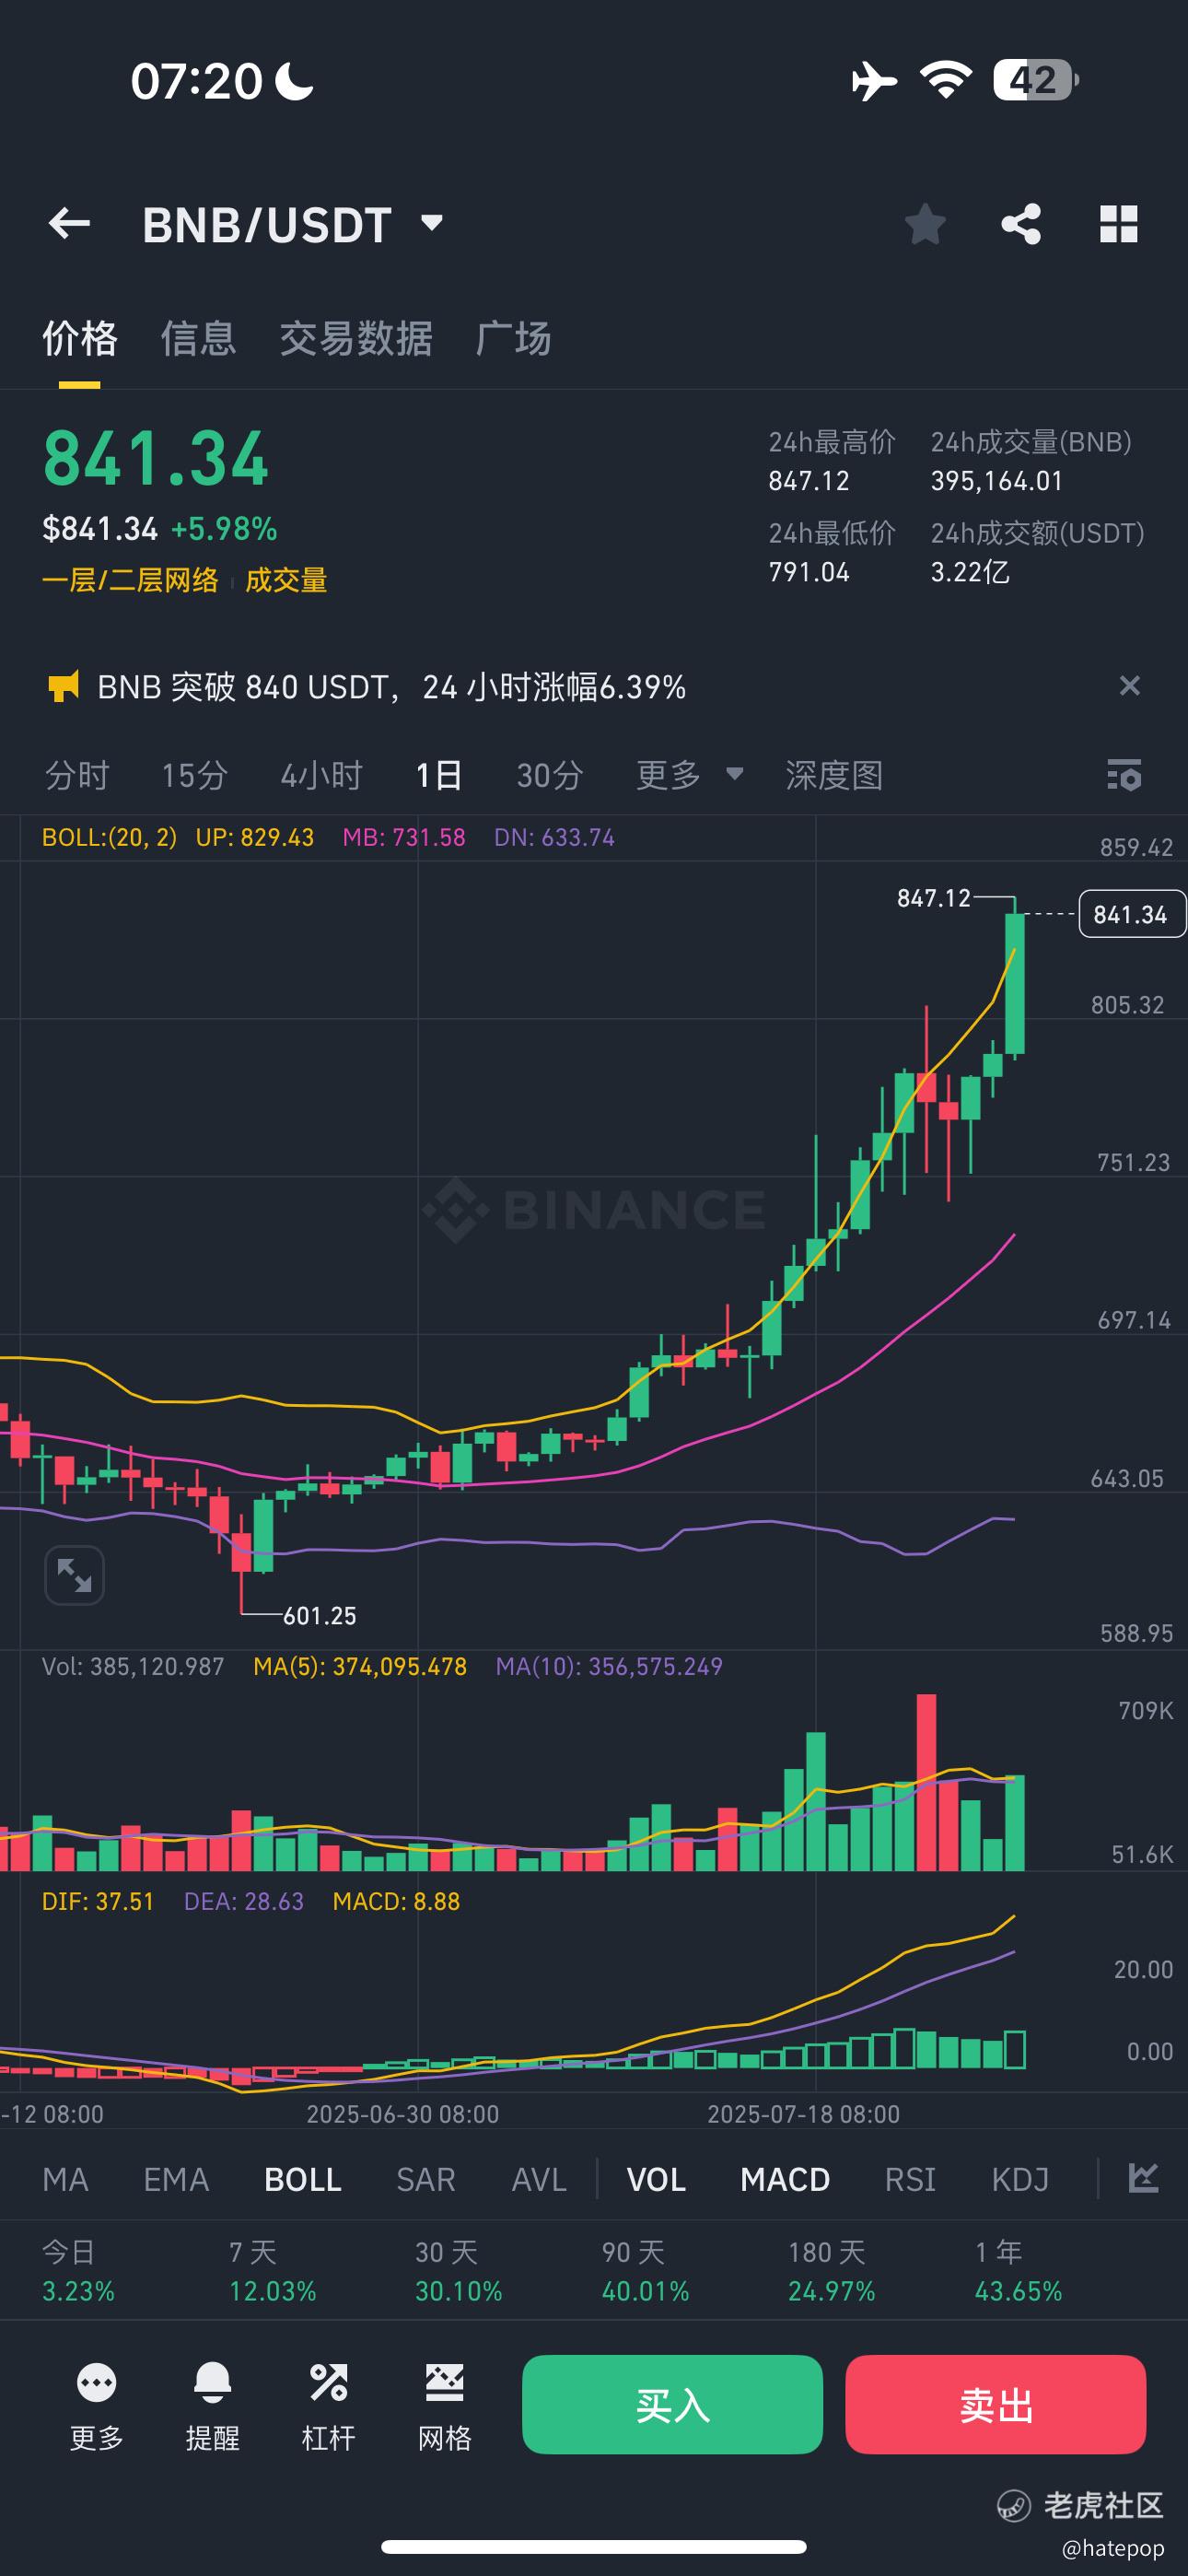
Task: Tap the green 买入 button
Action: pos(672,2404)
